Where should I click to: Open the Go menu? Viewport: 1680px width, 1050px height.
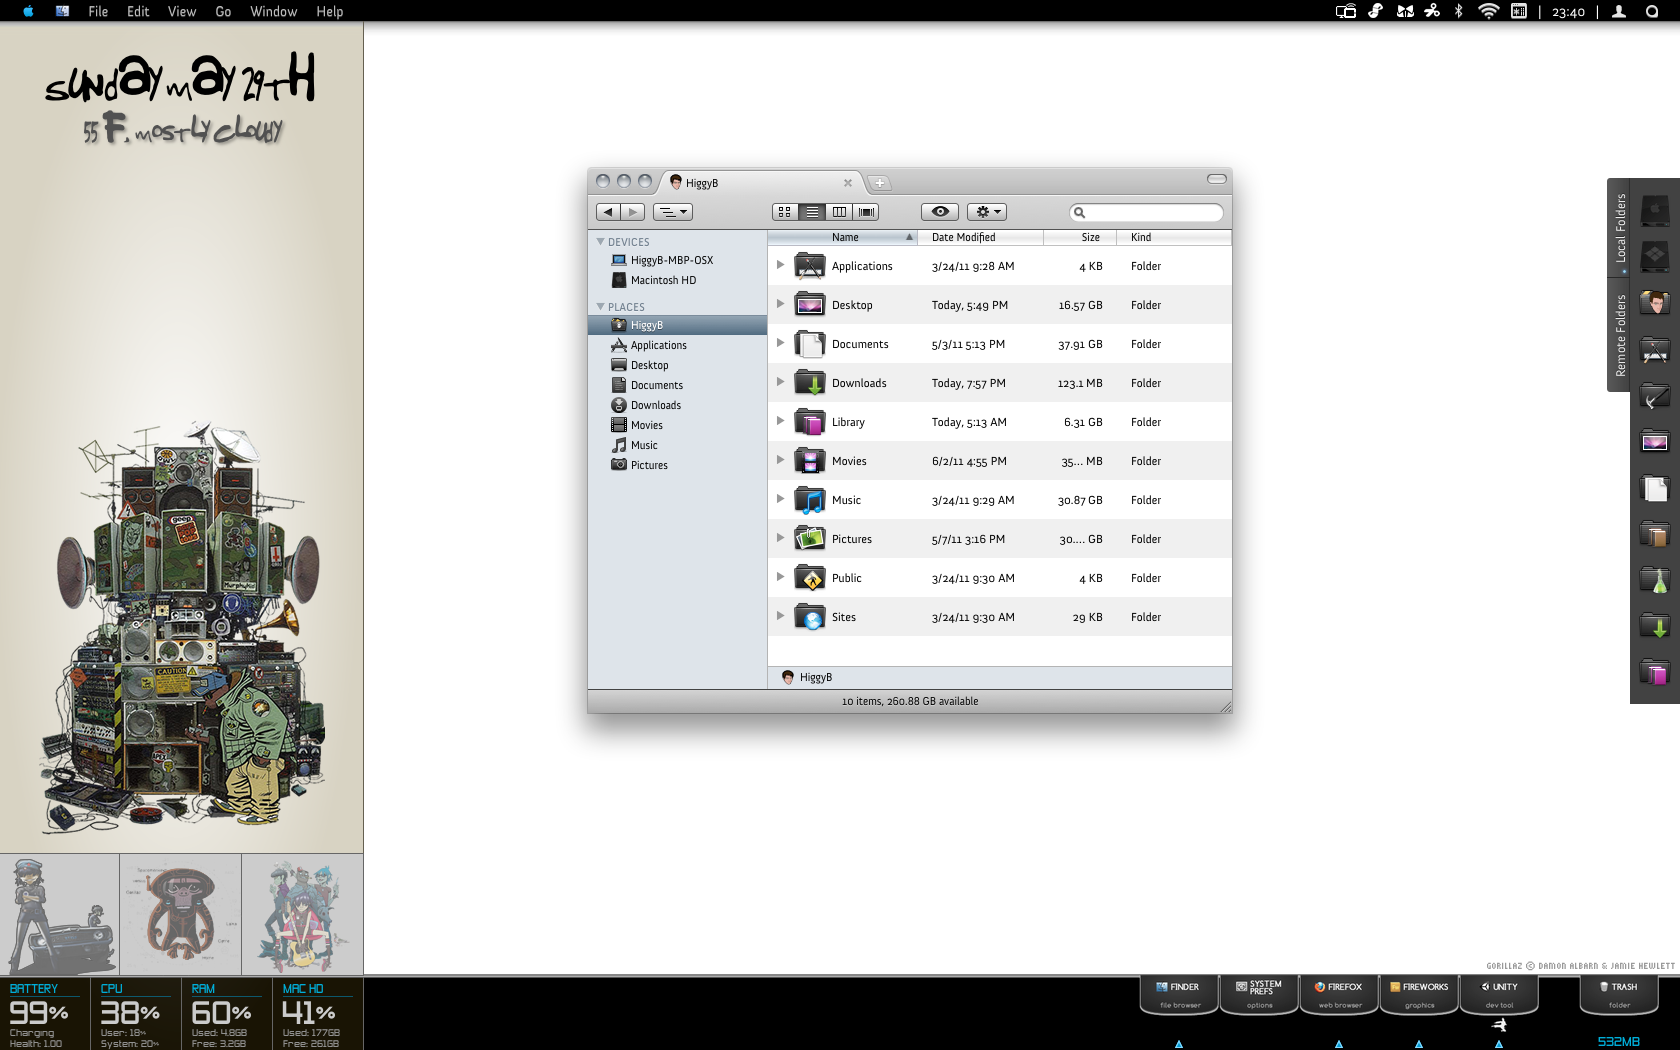[223, 11]
